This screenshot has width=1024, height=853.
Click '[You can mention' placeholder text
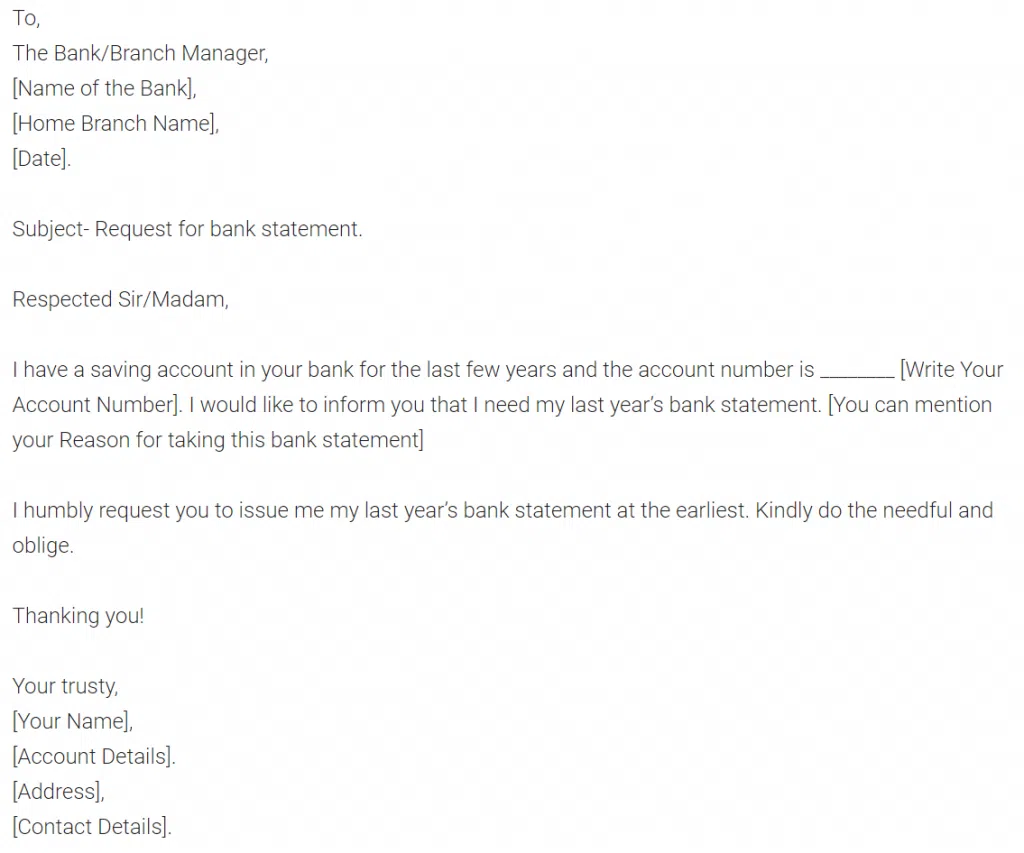(x=910, y=406)
